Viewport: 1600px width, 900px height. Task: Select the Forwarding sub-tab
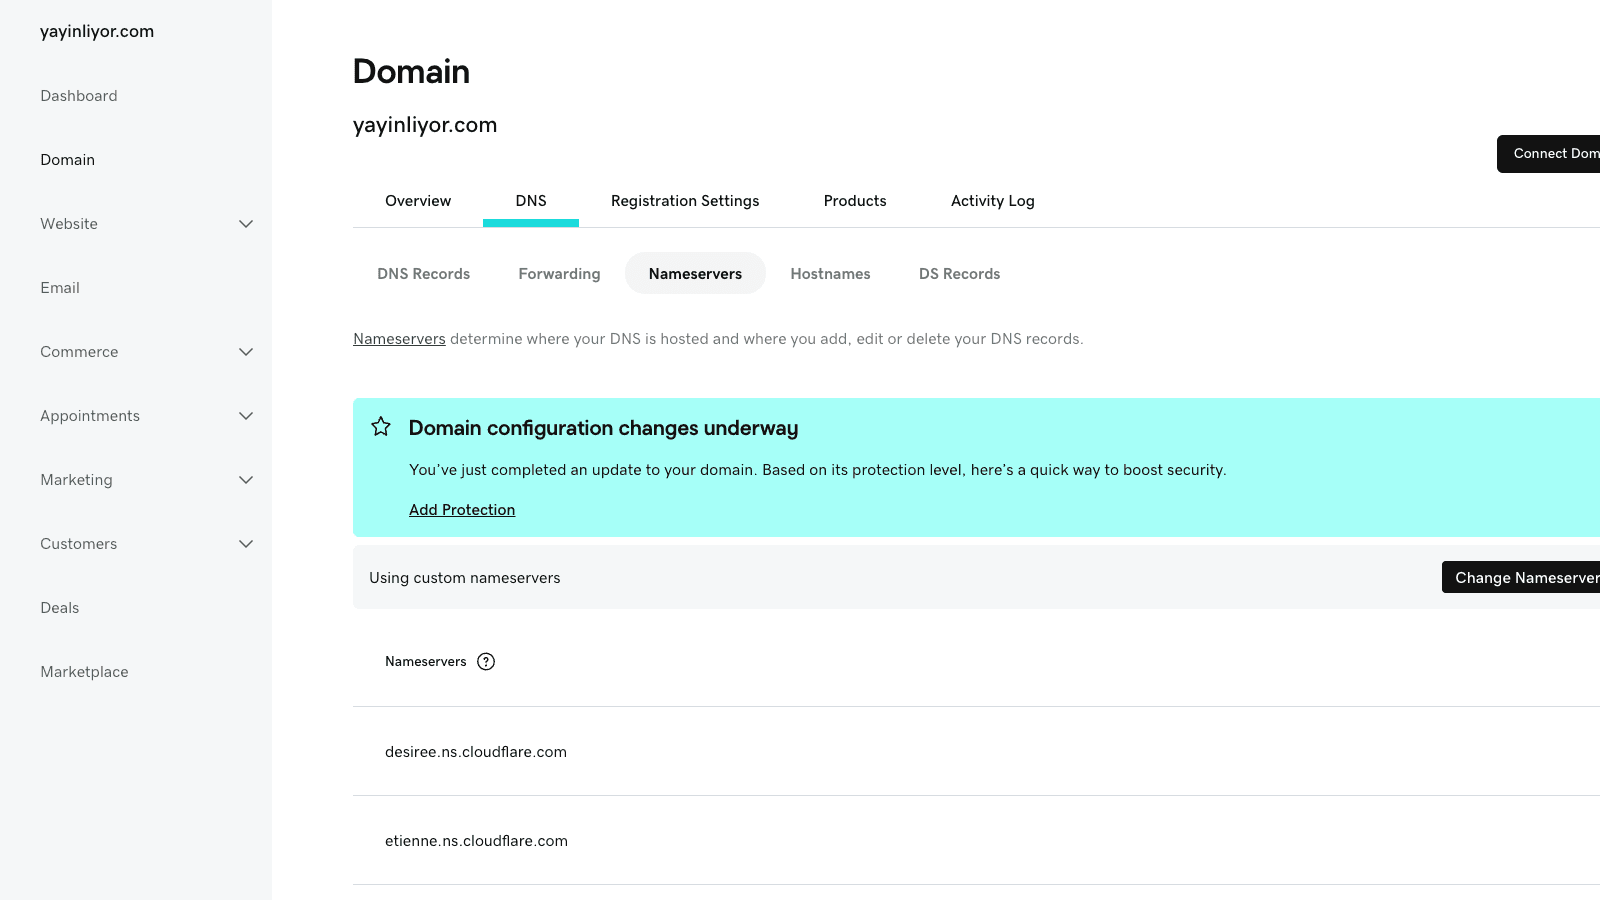coord(559,274)
